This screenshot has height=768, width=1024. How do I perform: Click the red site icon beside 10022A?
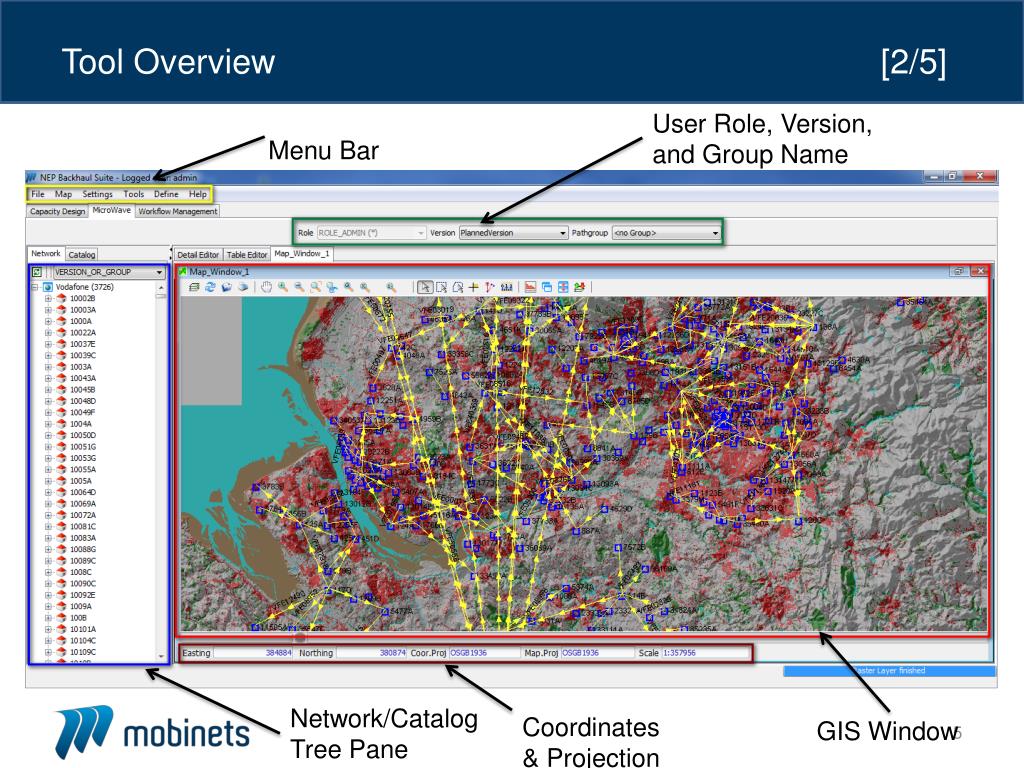pos(61,333)
